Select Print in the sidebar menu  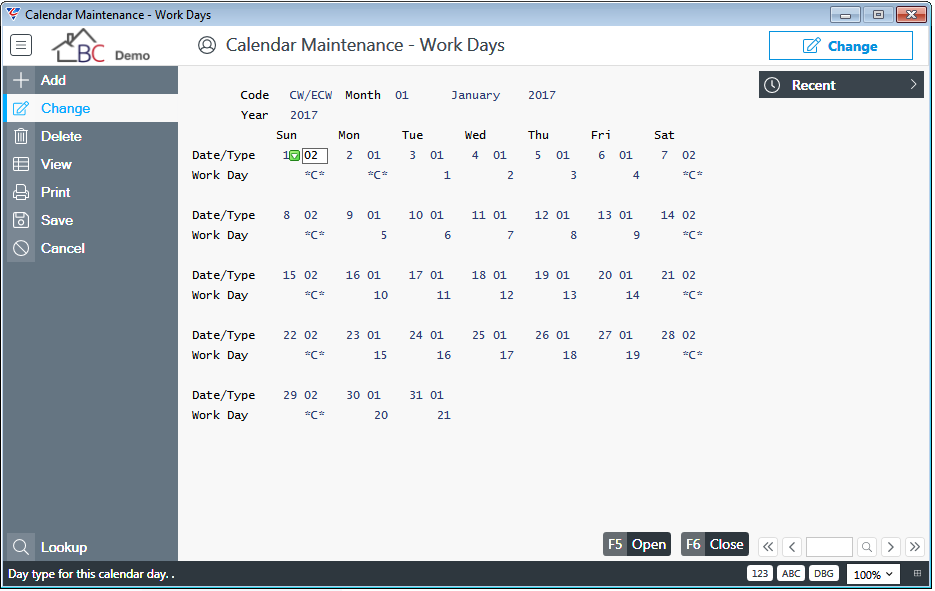(91, 192)
